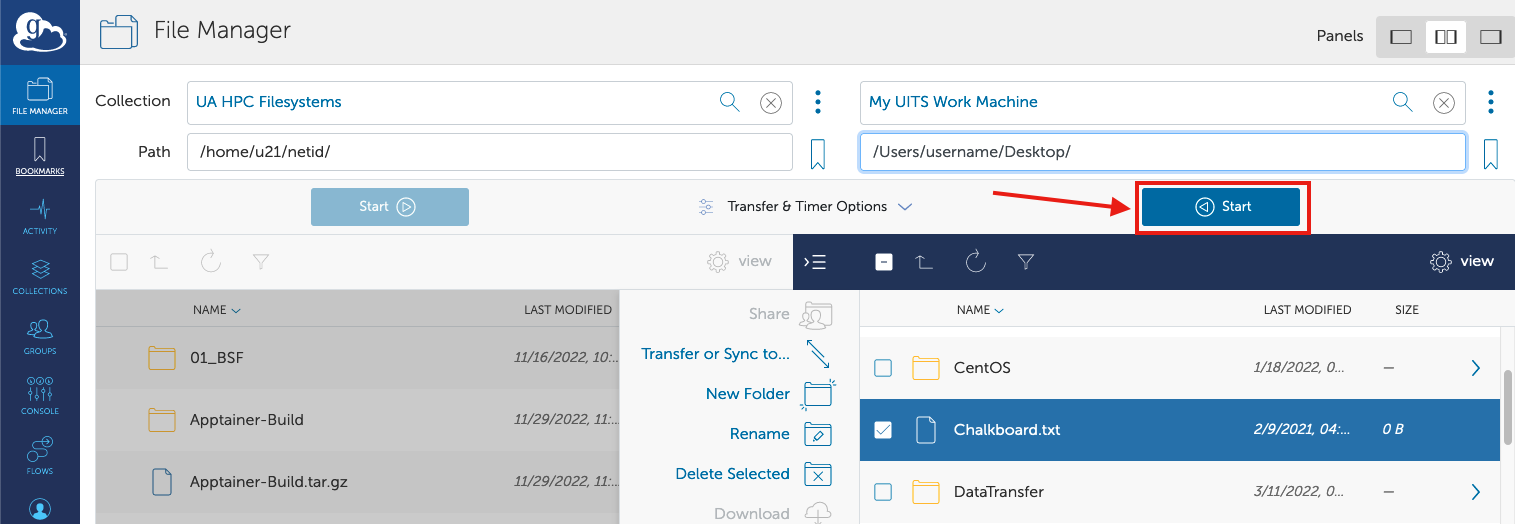This screenshot has width=1515, height=524.
Task: Expand Transfer & Timer Options
Action: coord(805,207)
